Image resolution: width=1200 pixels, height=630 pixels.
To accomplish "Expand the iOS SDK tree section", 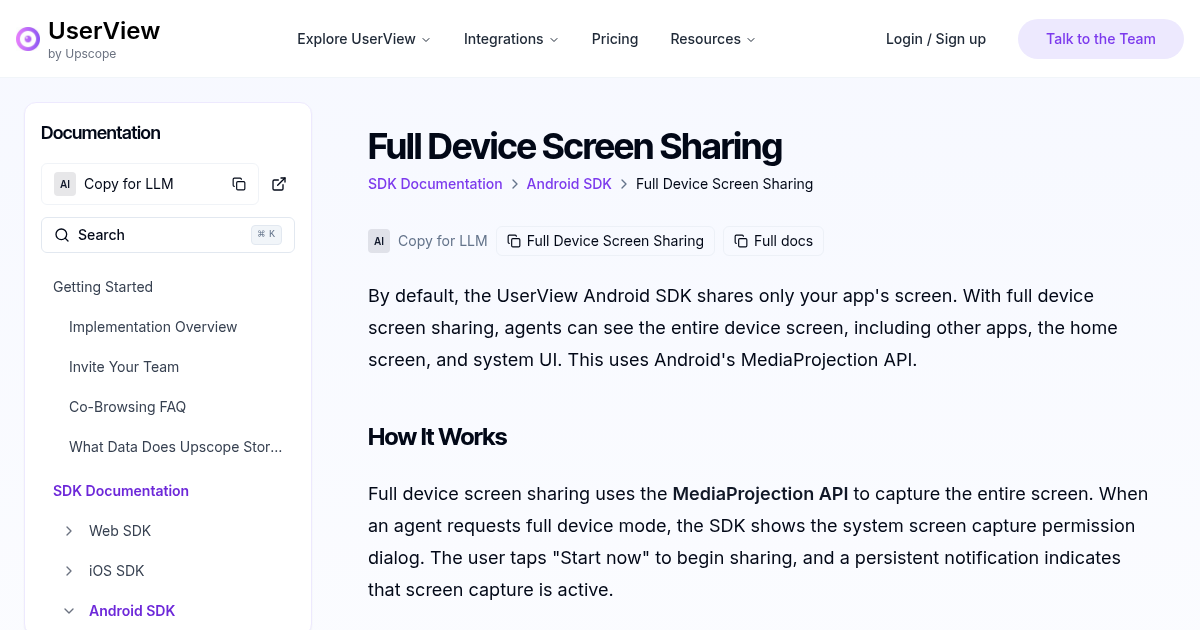I will [69, 571].
